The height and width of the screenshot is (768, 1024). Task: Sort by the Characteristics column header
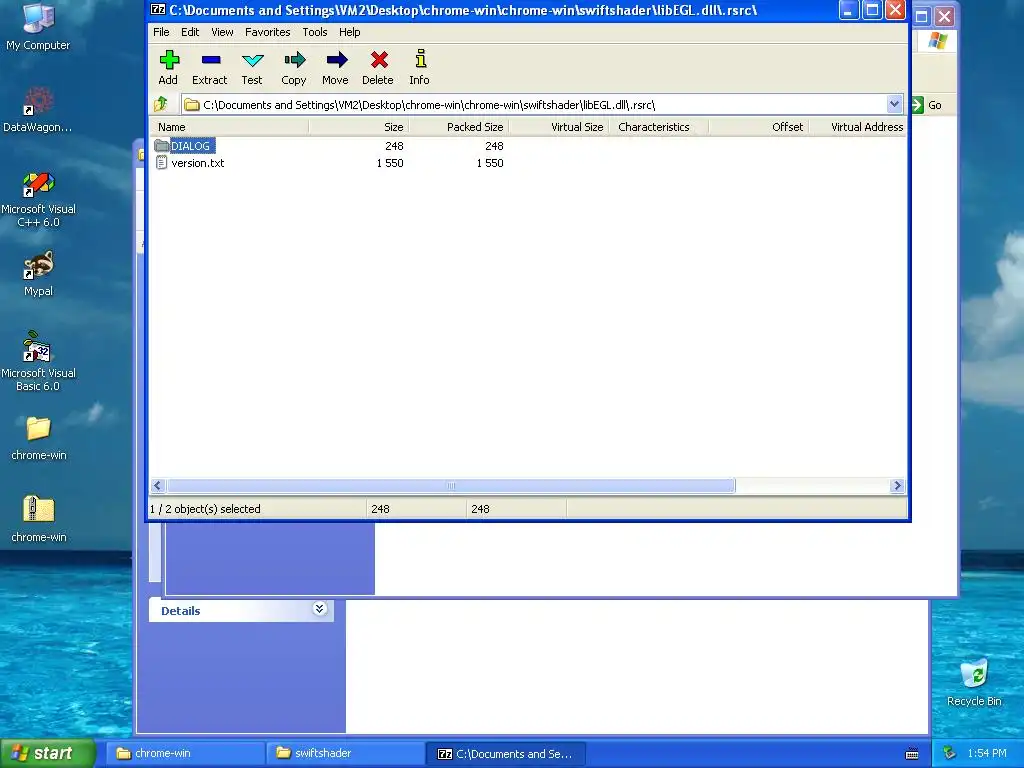click(x=660, y=127)
